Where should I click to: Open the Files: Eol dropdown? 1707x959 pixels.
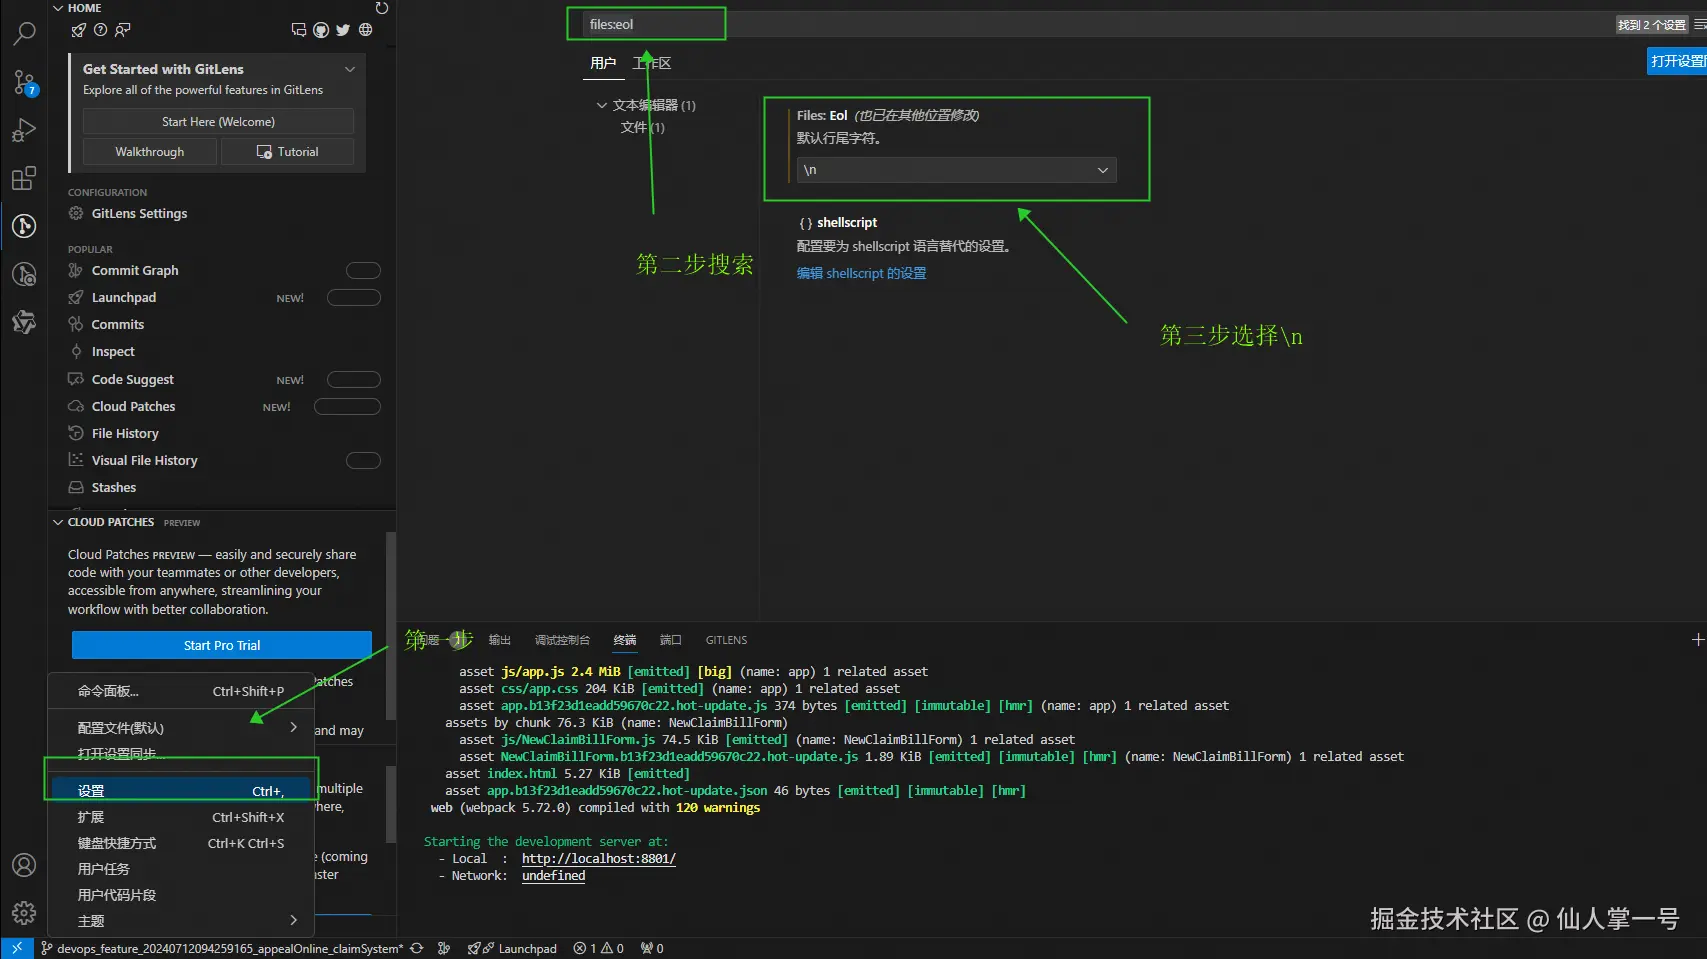point(956,170)
